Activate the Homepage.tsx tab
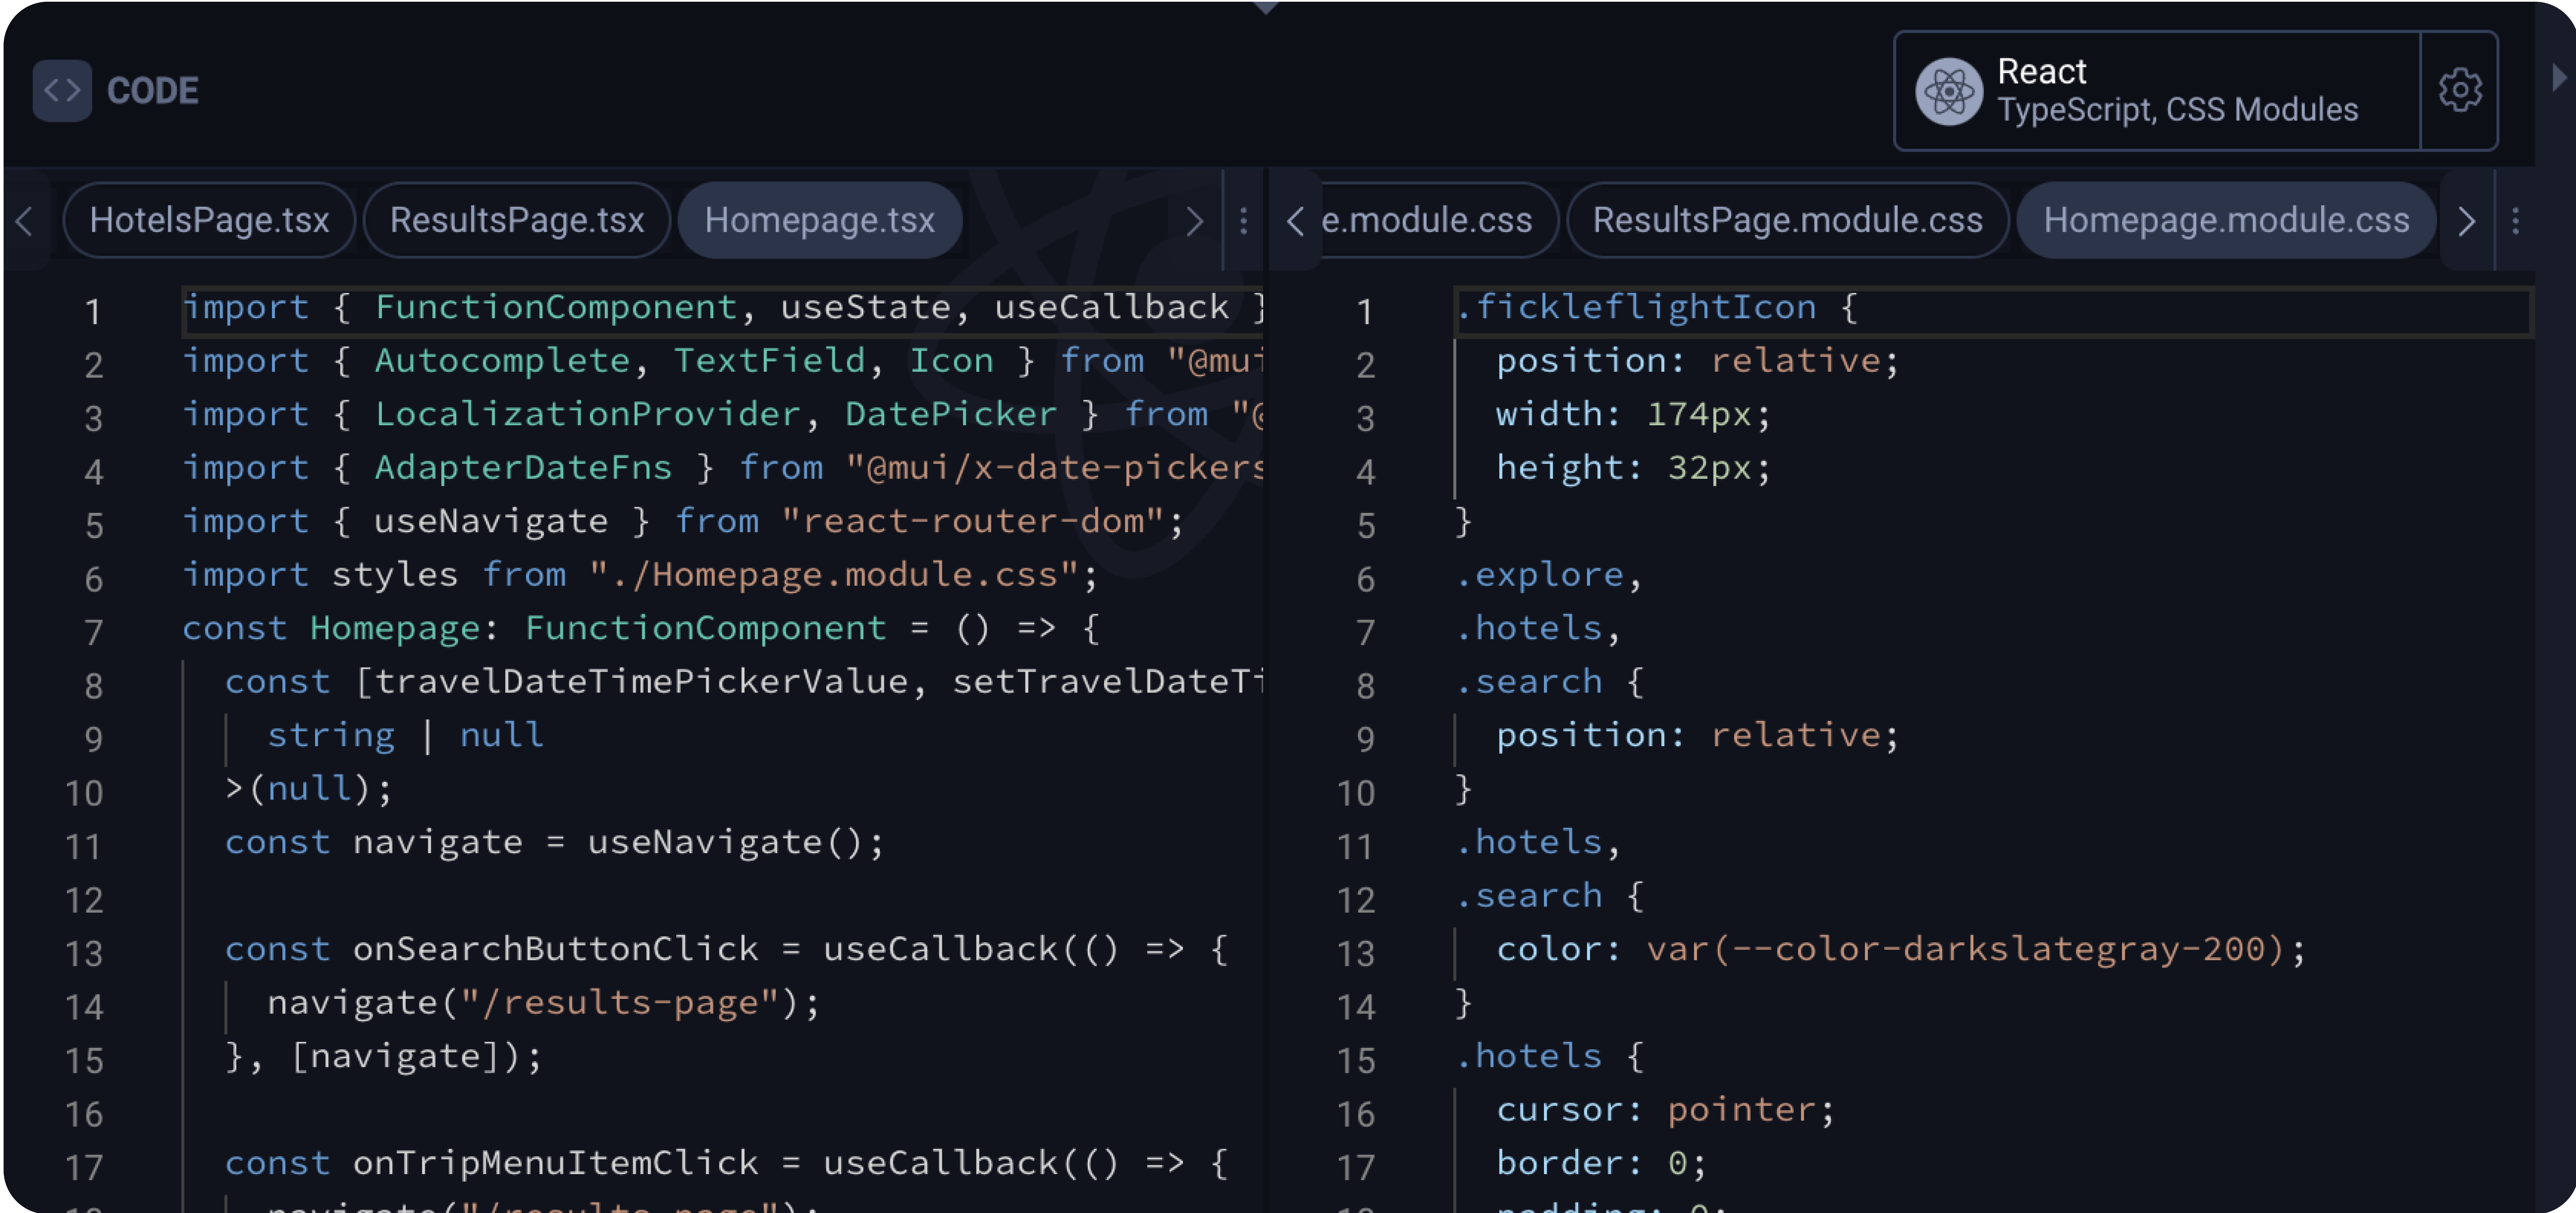The height and width of the screenshot is (1213, 2576). tap(820, 220)
